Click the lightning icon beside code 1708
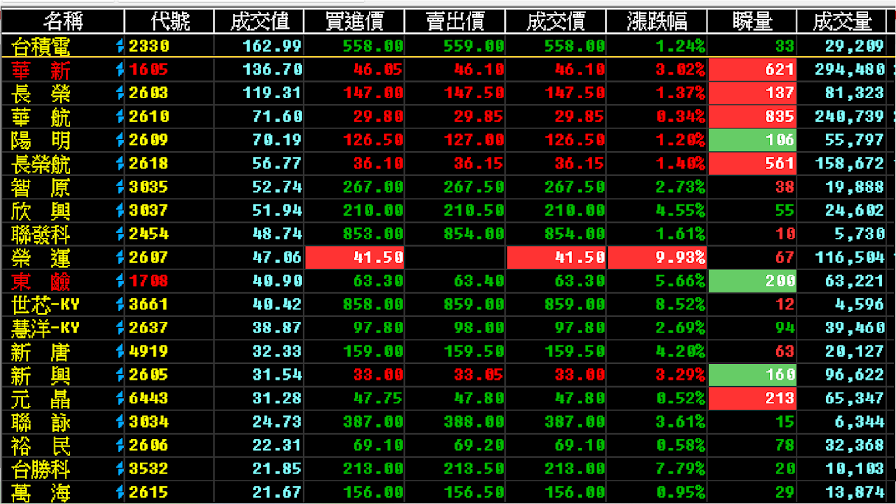This screenshot has width=896, height=504. coord(120,281)
